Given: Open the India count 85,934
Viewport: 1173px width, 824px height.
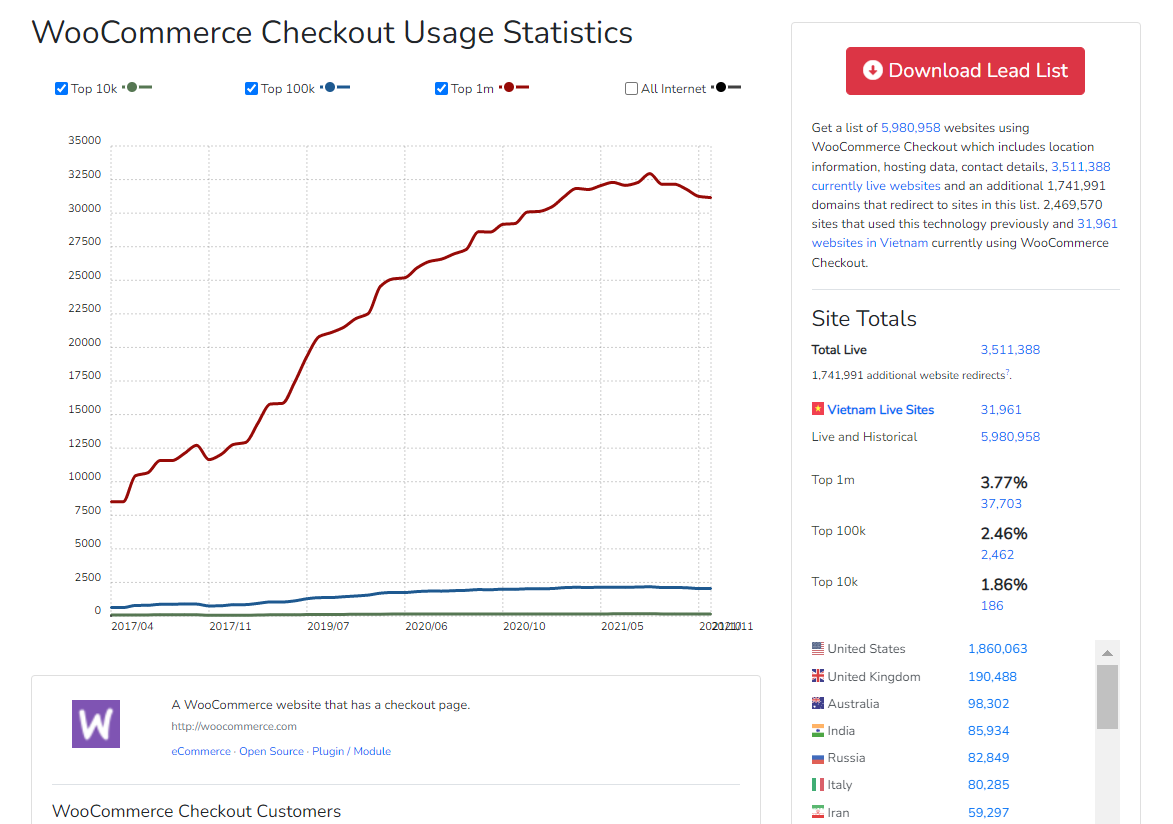Looking at the screenshot, I should (x=988, y=730).
